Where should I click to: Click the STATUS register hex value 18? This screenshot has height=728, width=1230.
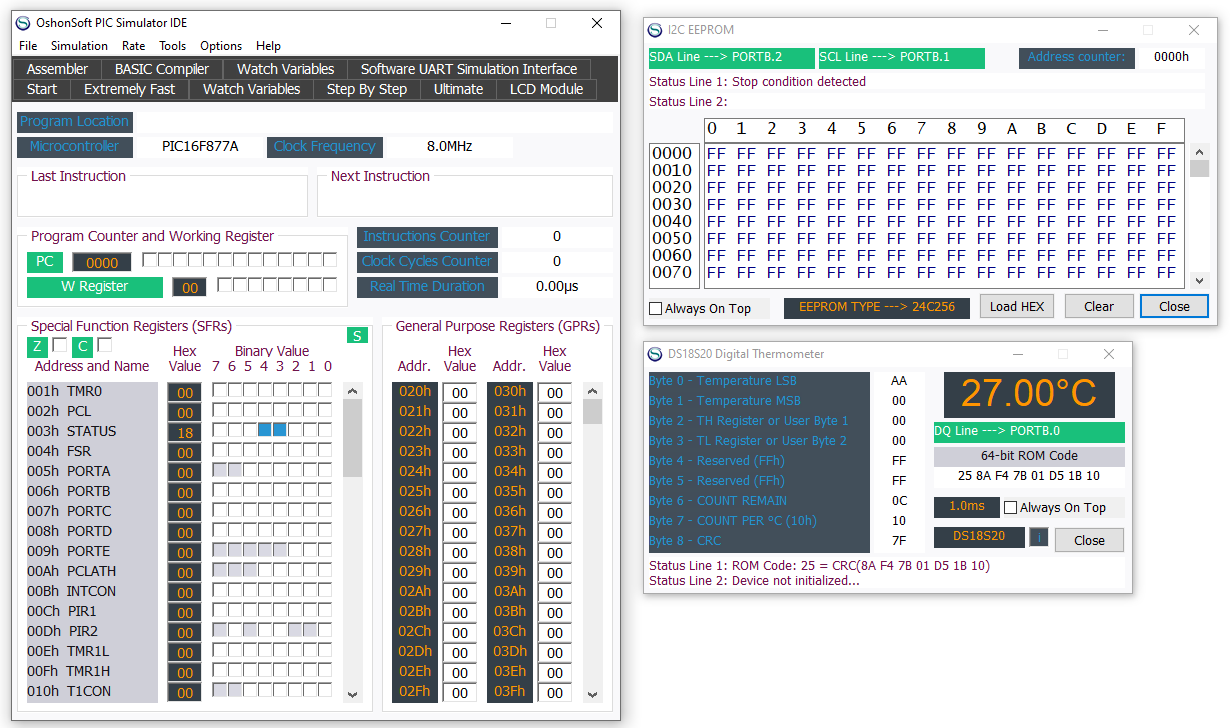184,432
